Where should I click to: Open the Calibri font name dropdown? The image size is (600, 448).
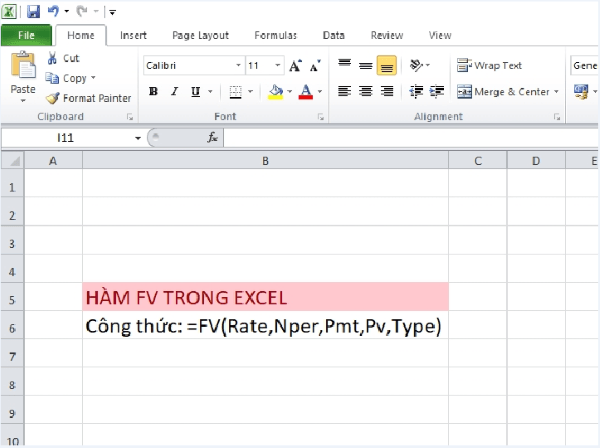click(238, 65)
